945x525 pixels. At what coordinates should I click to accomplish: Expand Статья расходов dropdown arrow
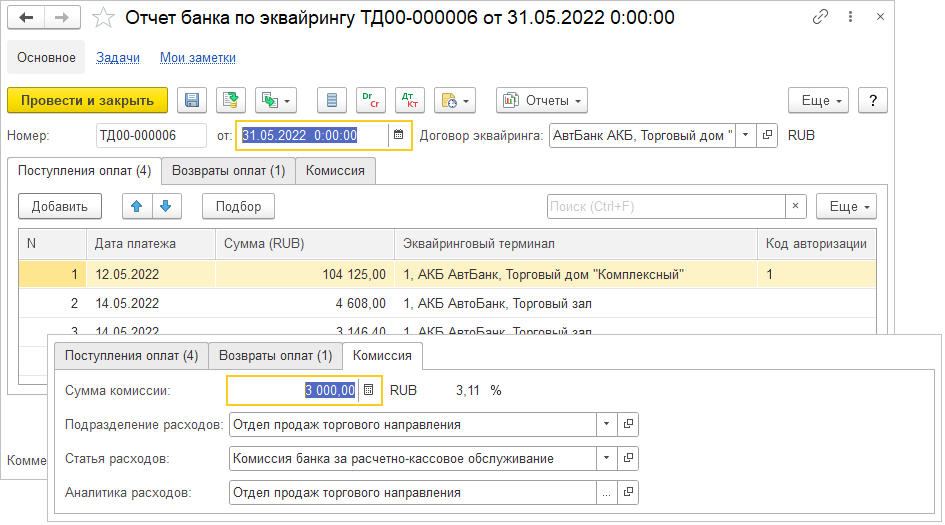click(x=606, y=458)
